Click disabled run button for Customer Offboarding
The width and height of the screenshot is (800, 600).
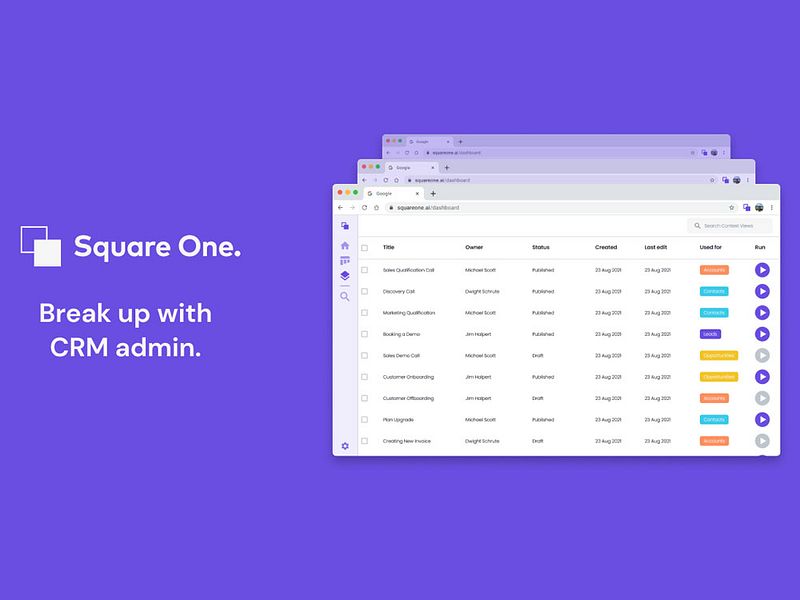coord(762,398)
